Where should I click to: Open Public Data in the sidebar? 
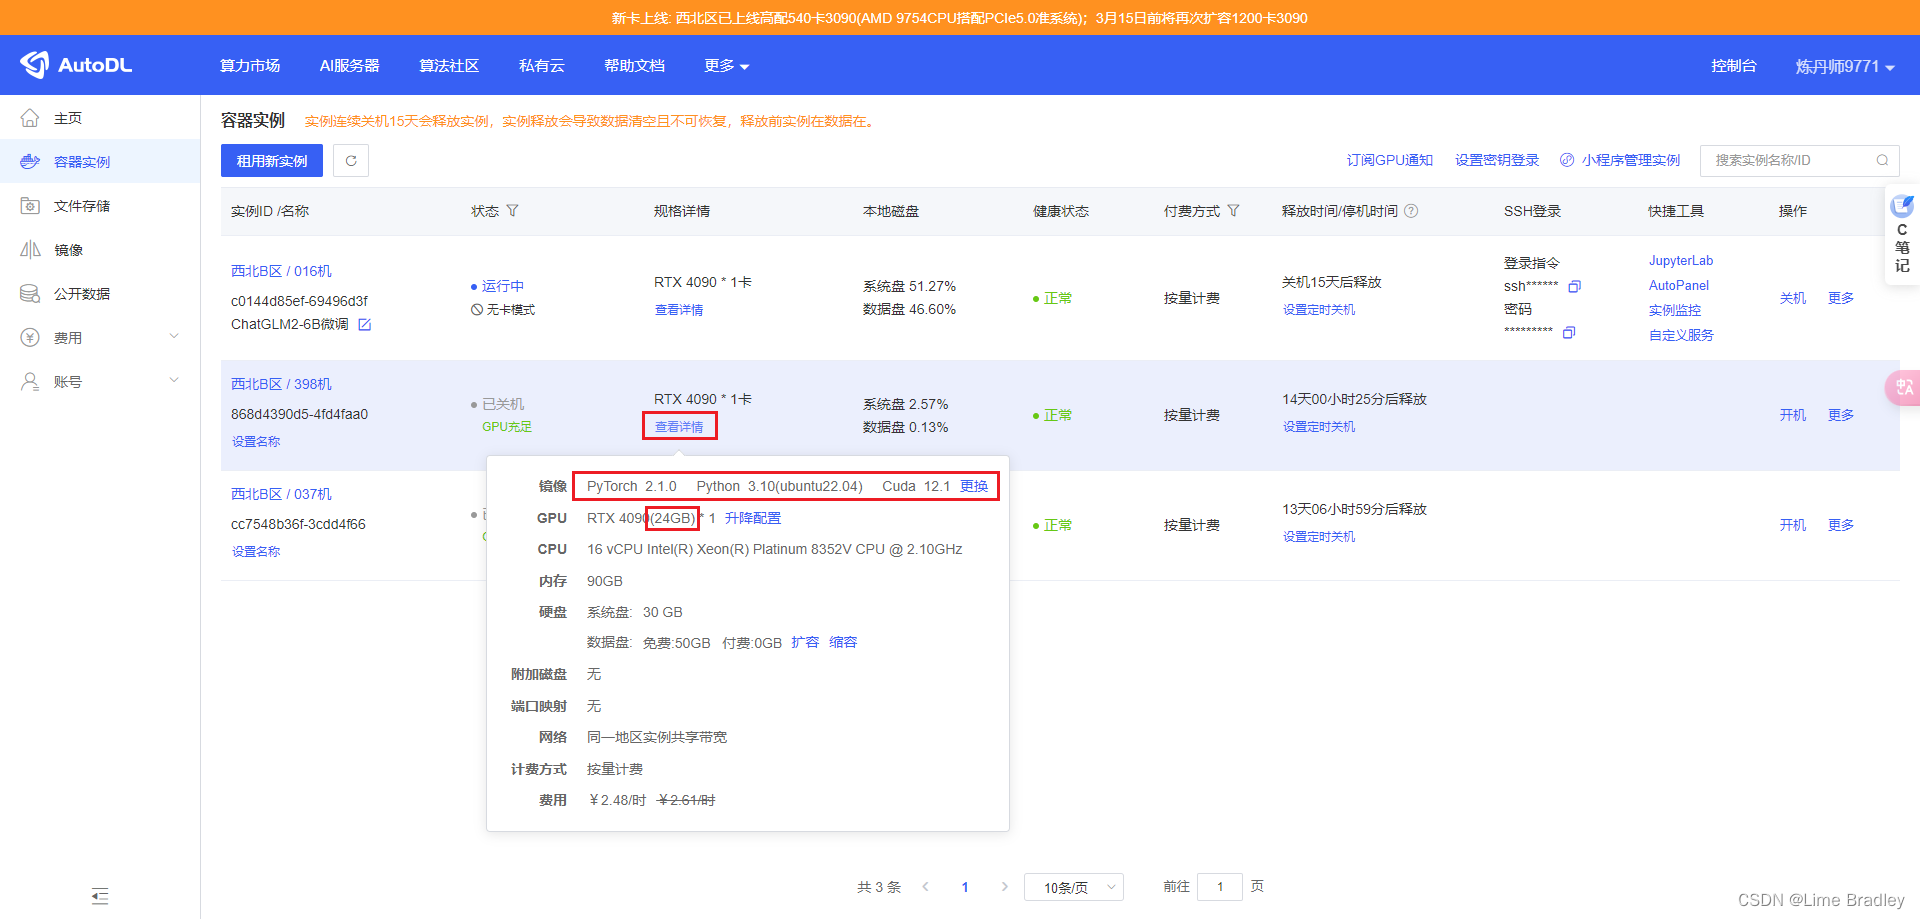[100, 294]
